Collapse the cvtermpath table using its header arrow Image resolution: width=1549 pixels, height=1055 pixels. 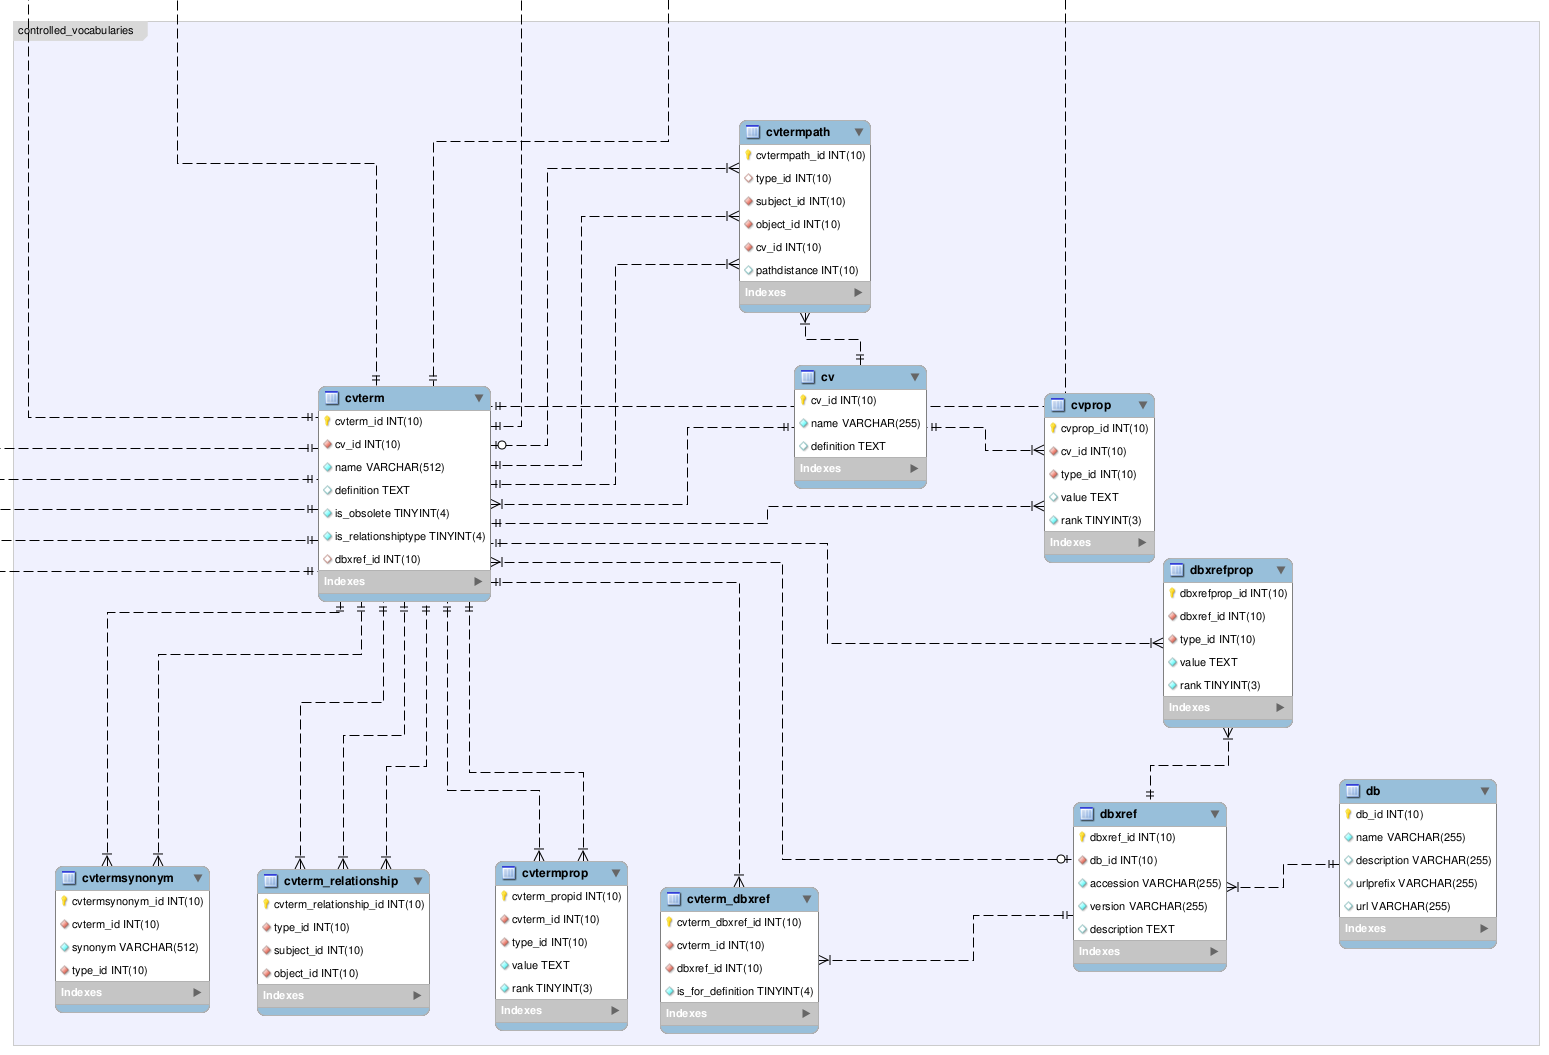coord(859,131)
